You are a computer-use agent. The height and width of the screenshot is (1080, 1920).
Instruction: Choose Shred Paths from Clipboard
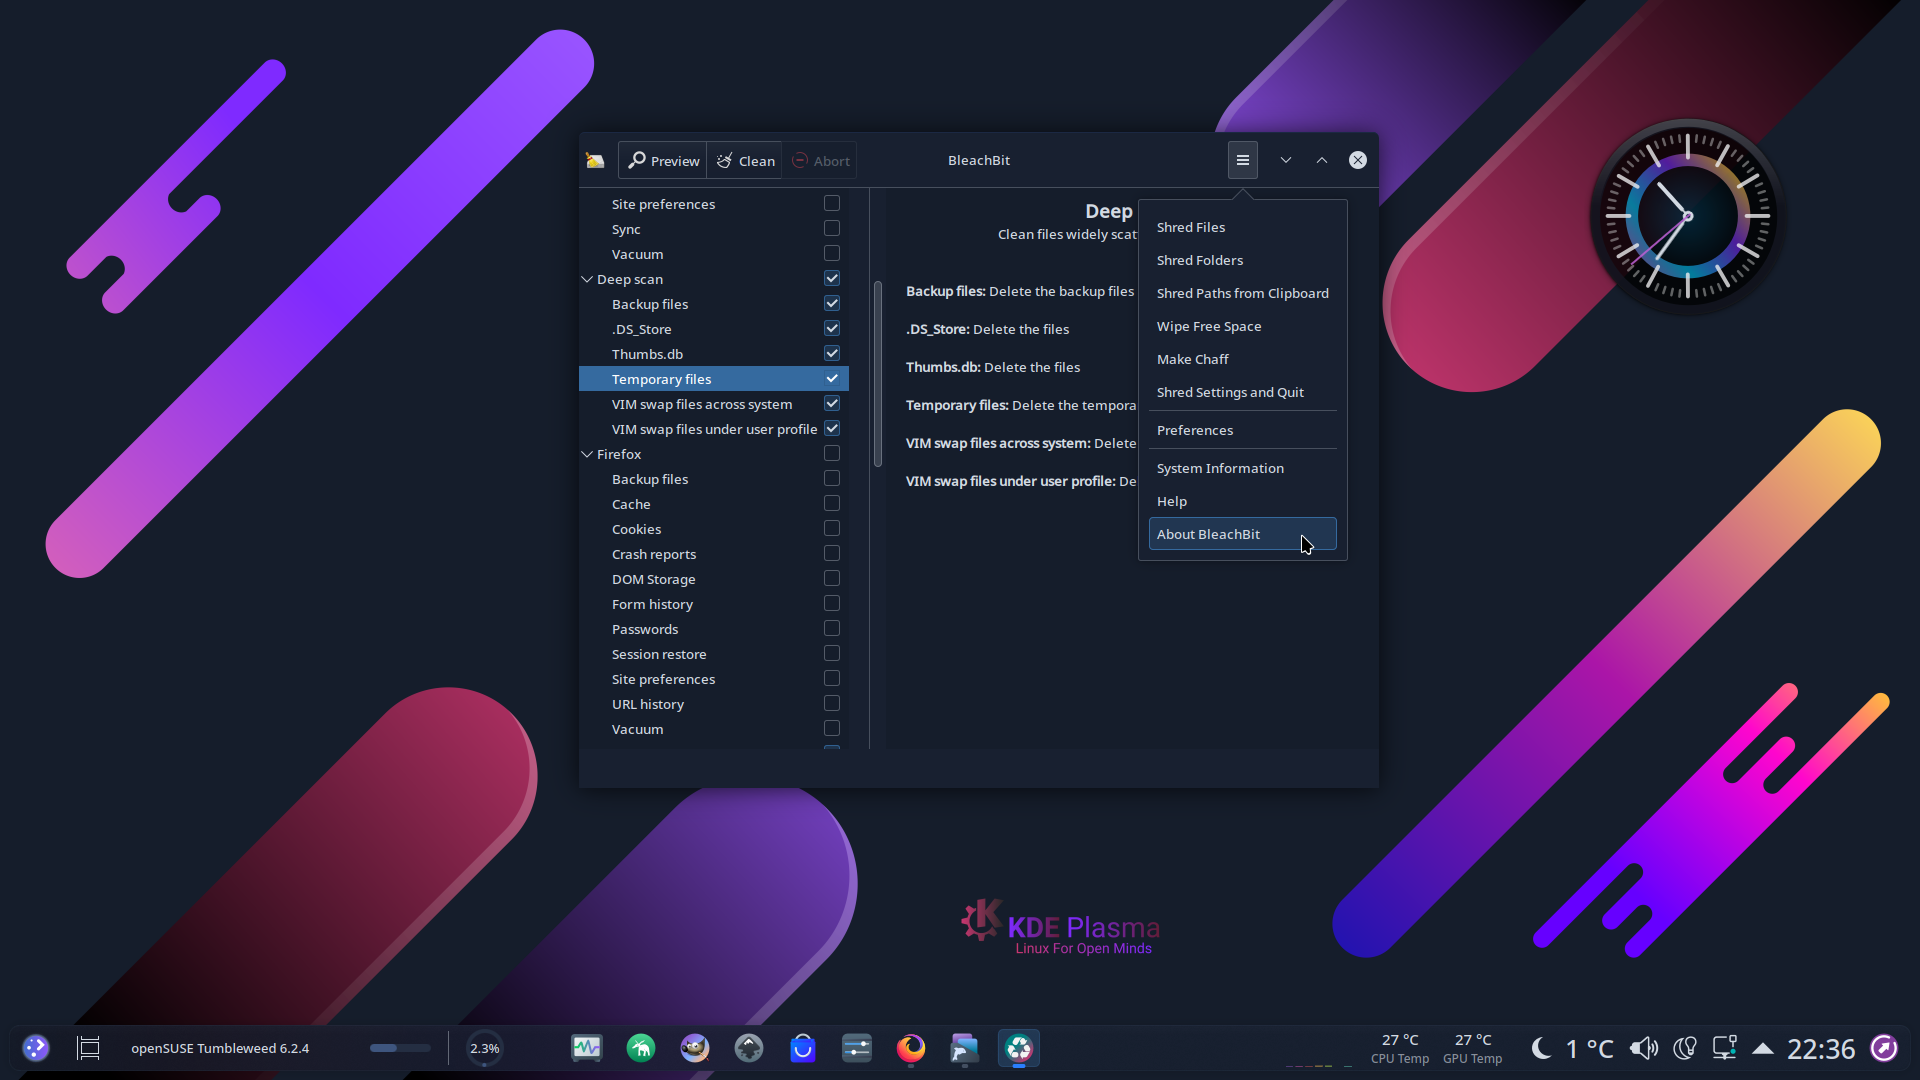tap(1242, 293)
